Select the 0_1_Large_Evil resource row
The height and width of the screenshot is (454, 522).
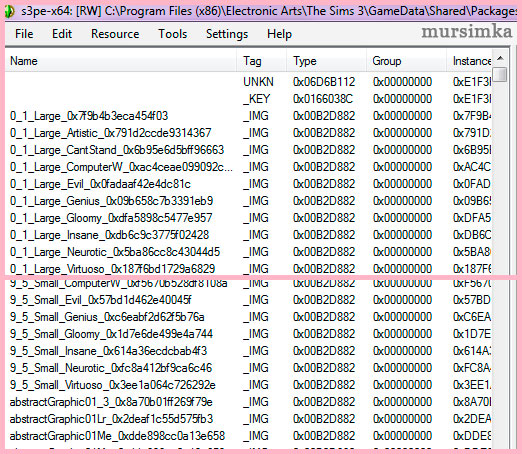click(x=248, y=184)
